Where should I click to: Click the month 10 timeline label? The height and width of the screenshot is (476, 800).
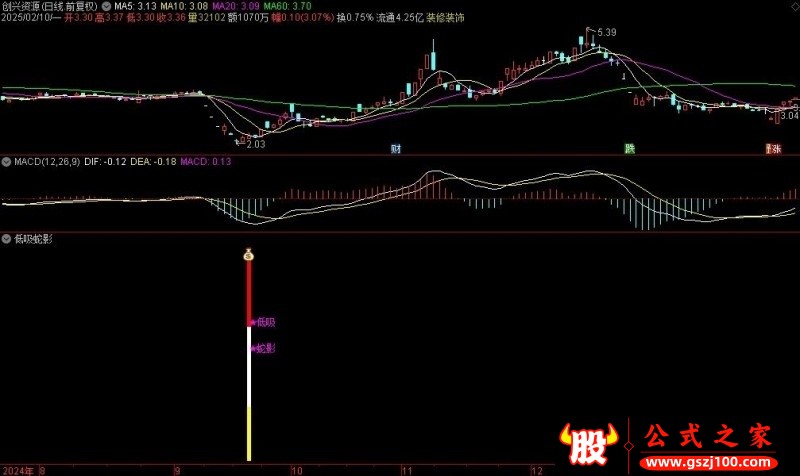tap(296, 470)
